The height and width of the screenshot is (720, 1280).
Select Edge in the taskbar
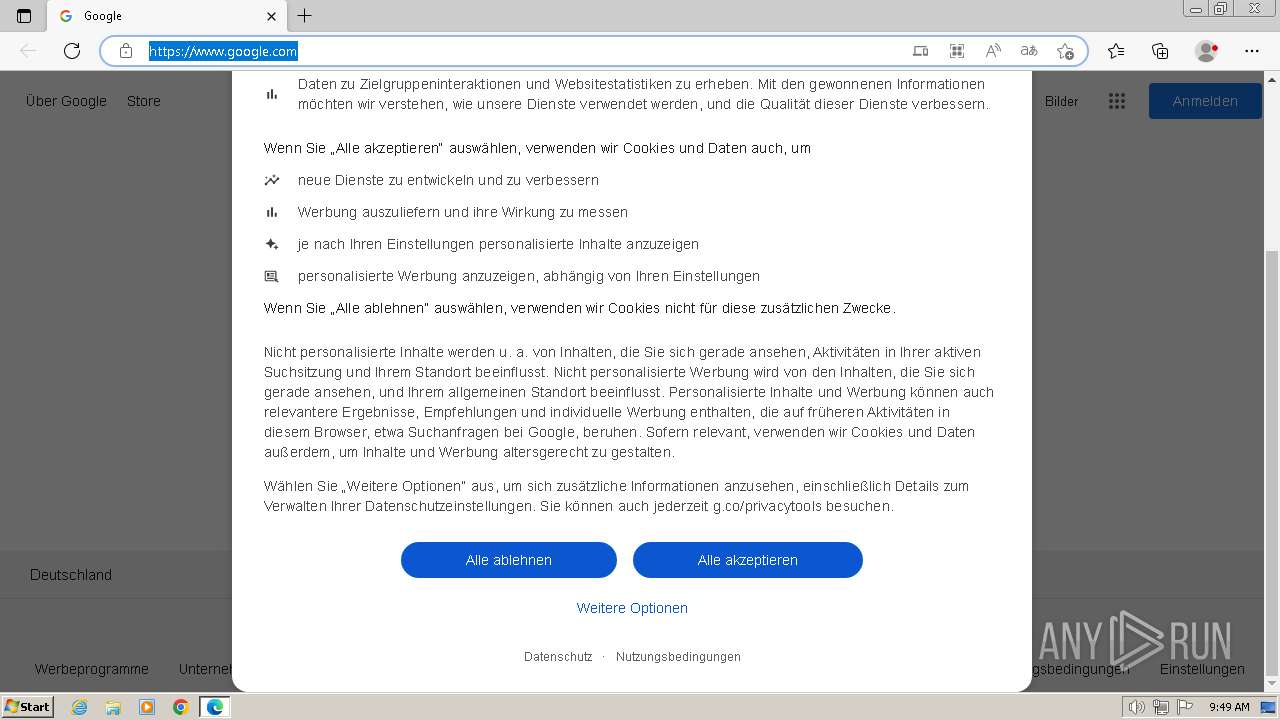coord(215,707)
